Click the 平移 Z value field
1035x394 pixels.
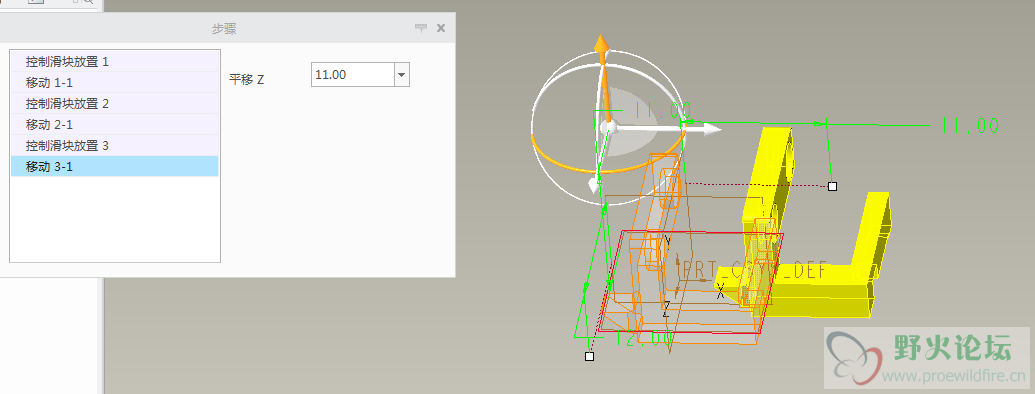(352, 75)
